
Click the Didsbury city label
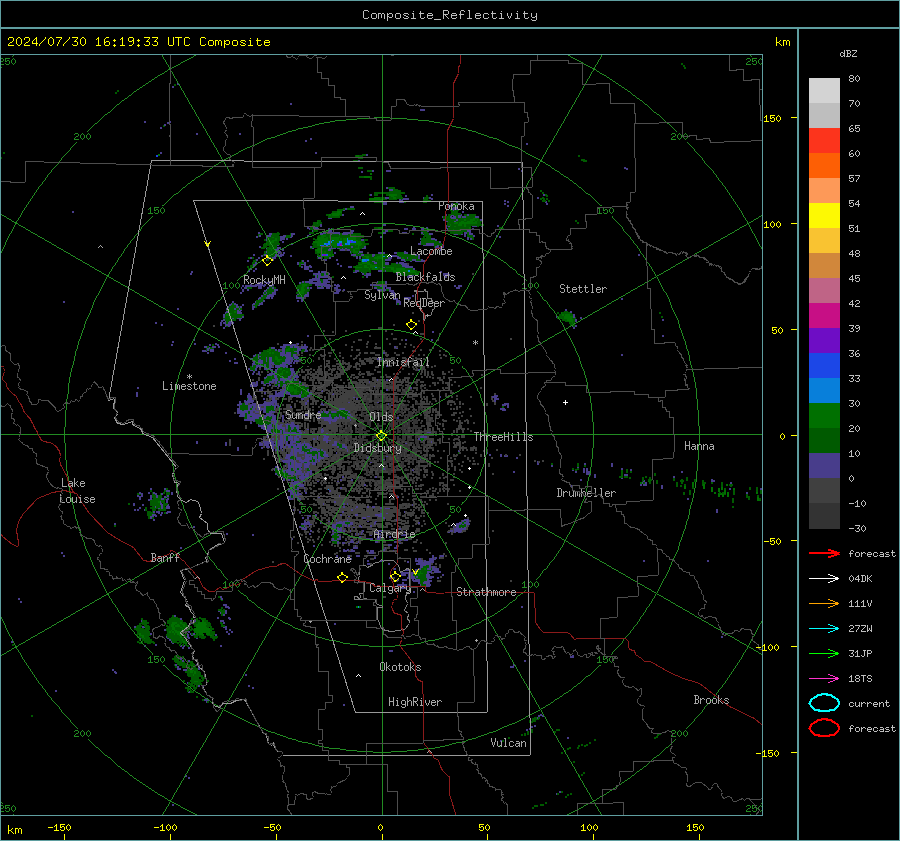coord(377,448)
